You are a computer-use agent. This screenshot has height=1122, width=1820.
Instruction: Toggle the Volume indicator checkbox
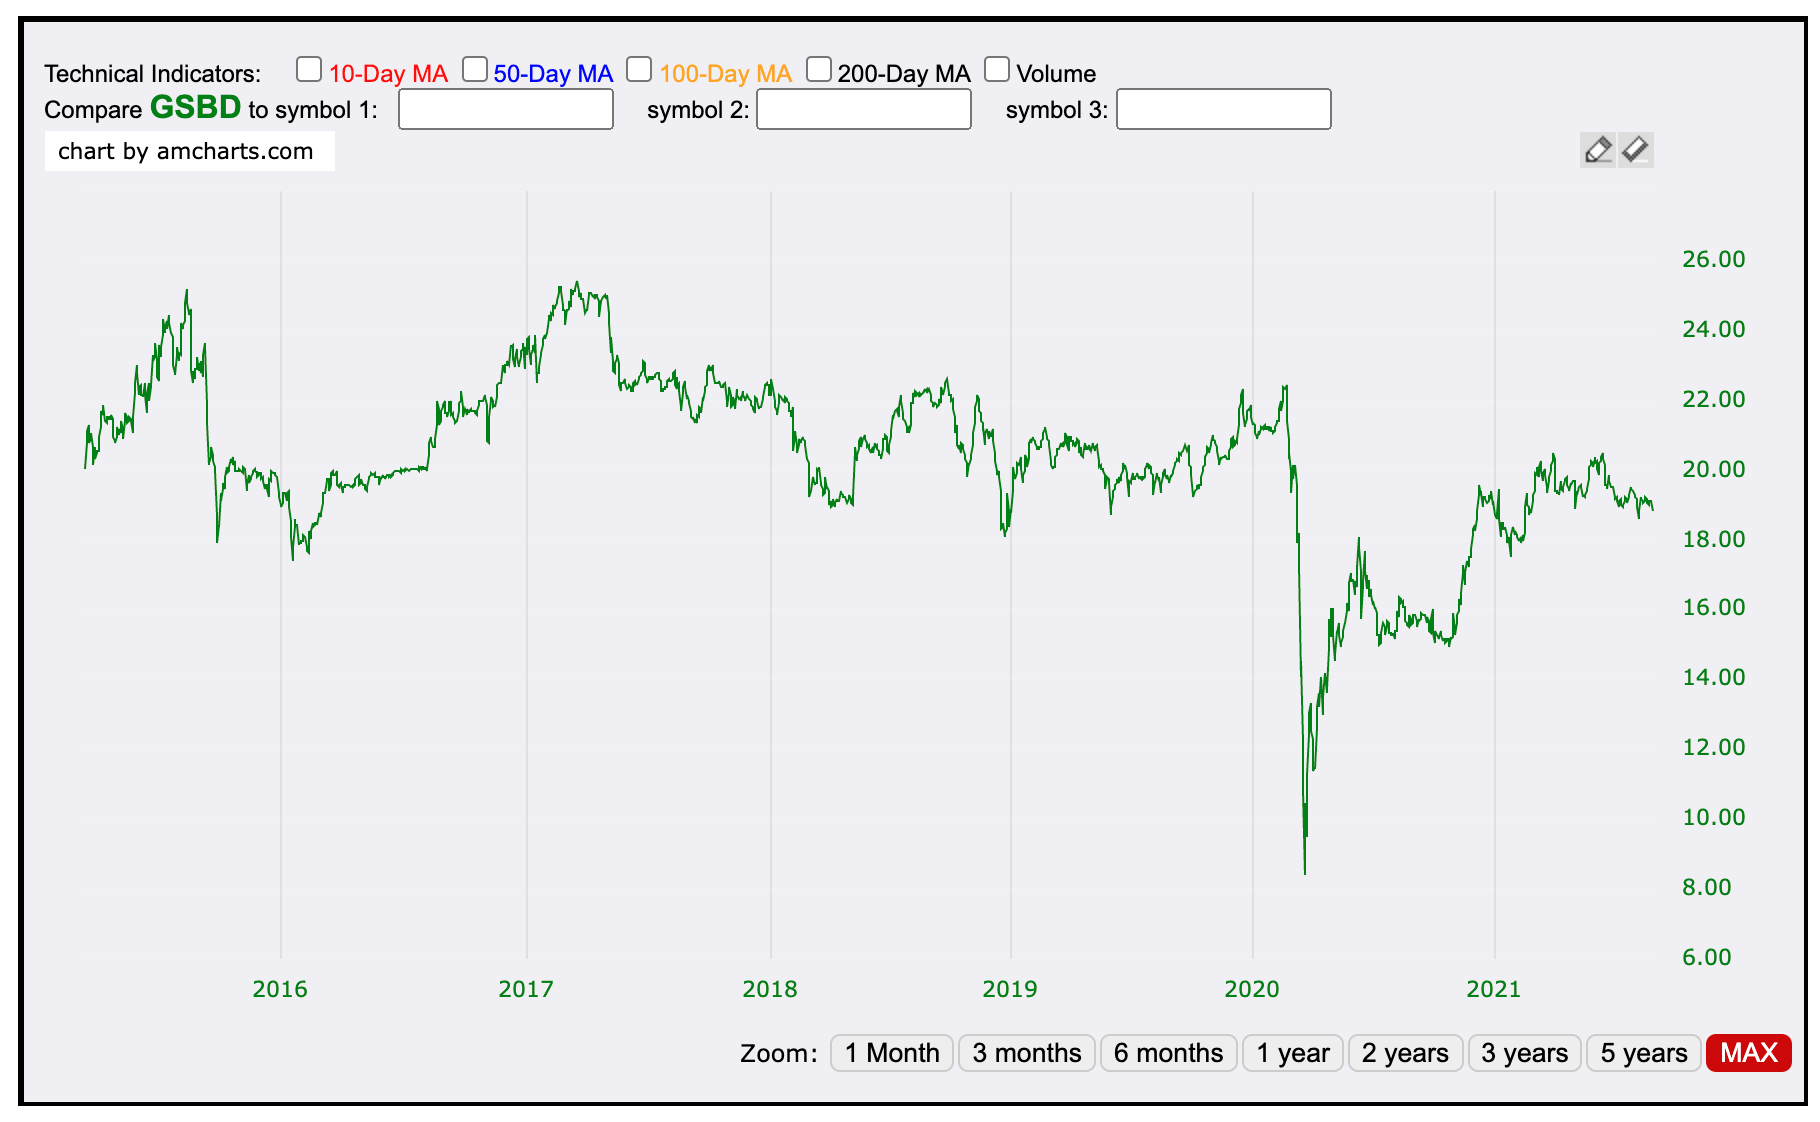click(997, 69)
